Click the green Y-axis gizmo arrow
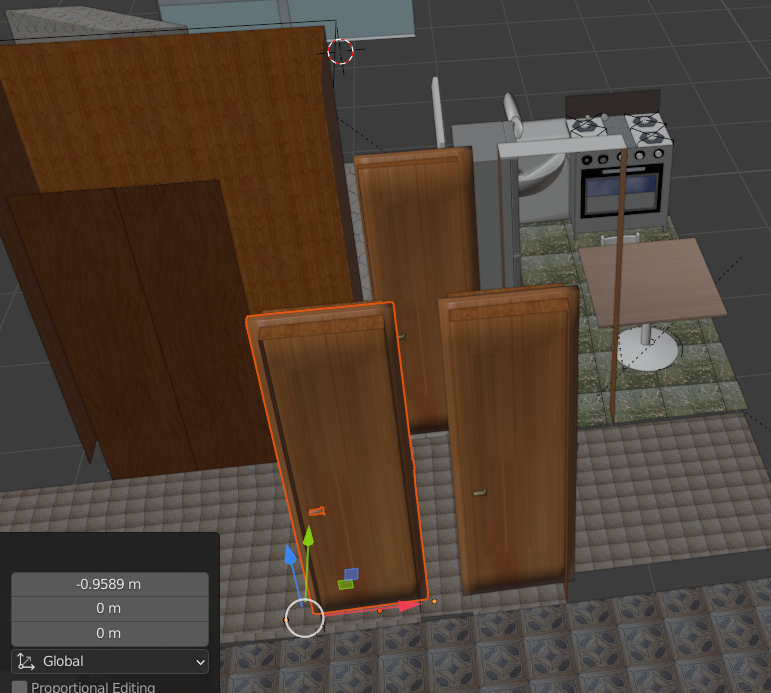The image size is (771, 693). pos(308,536)
